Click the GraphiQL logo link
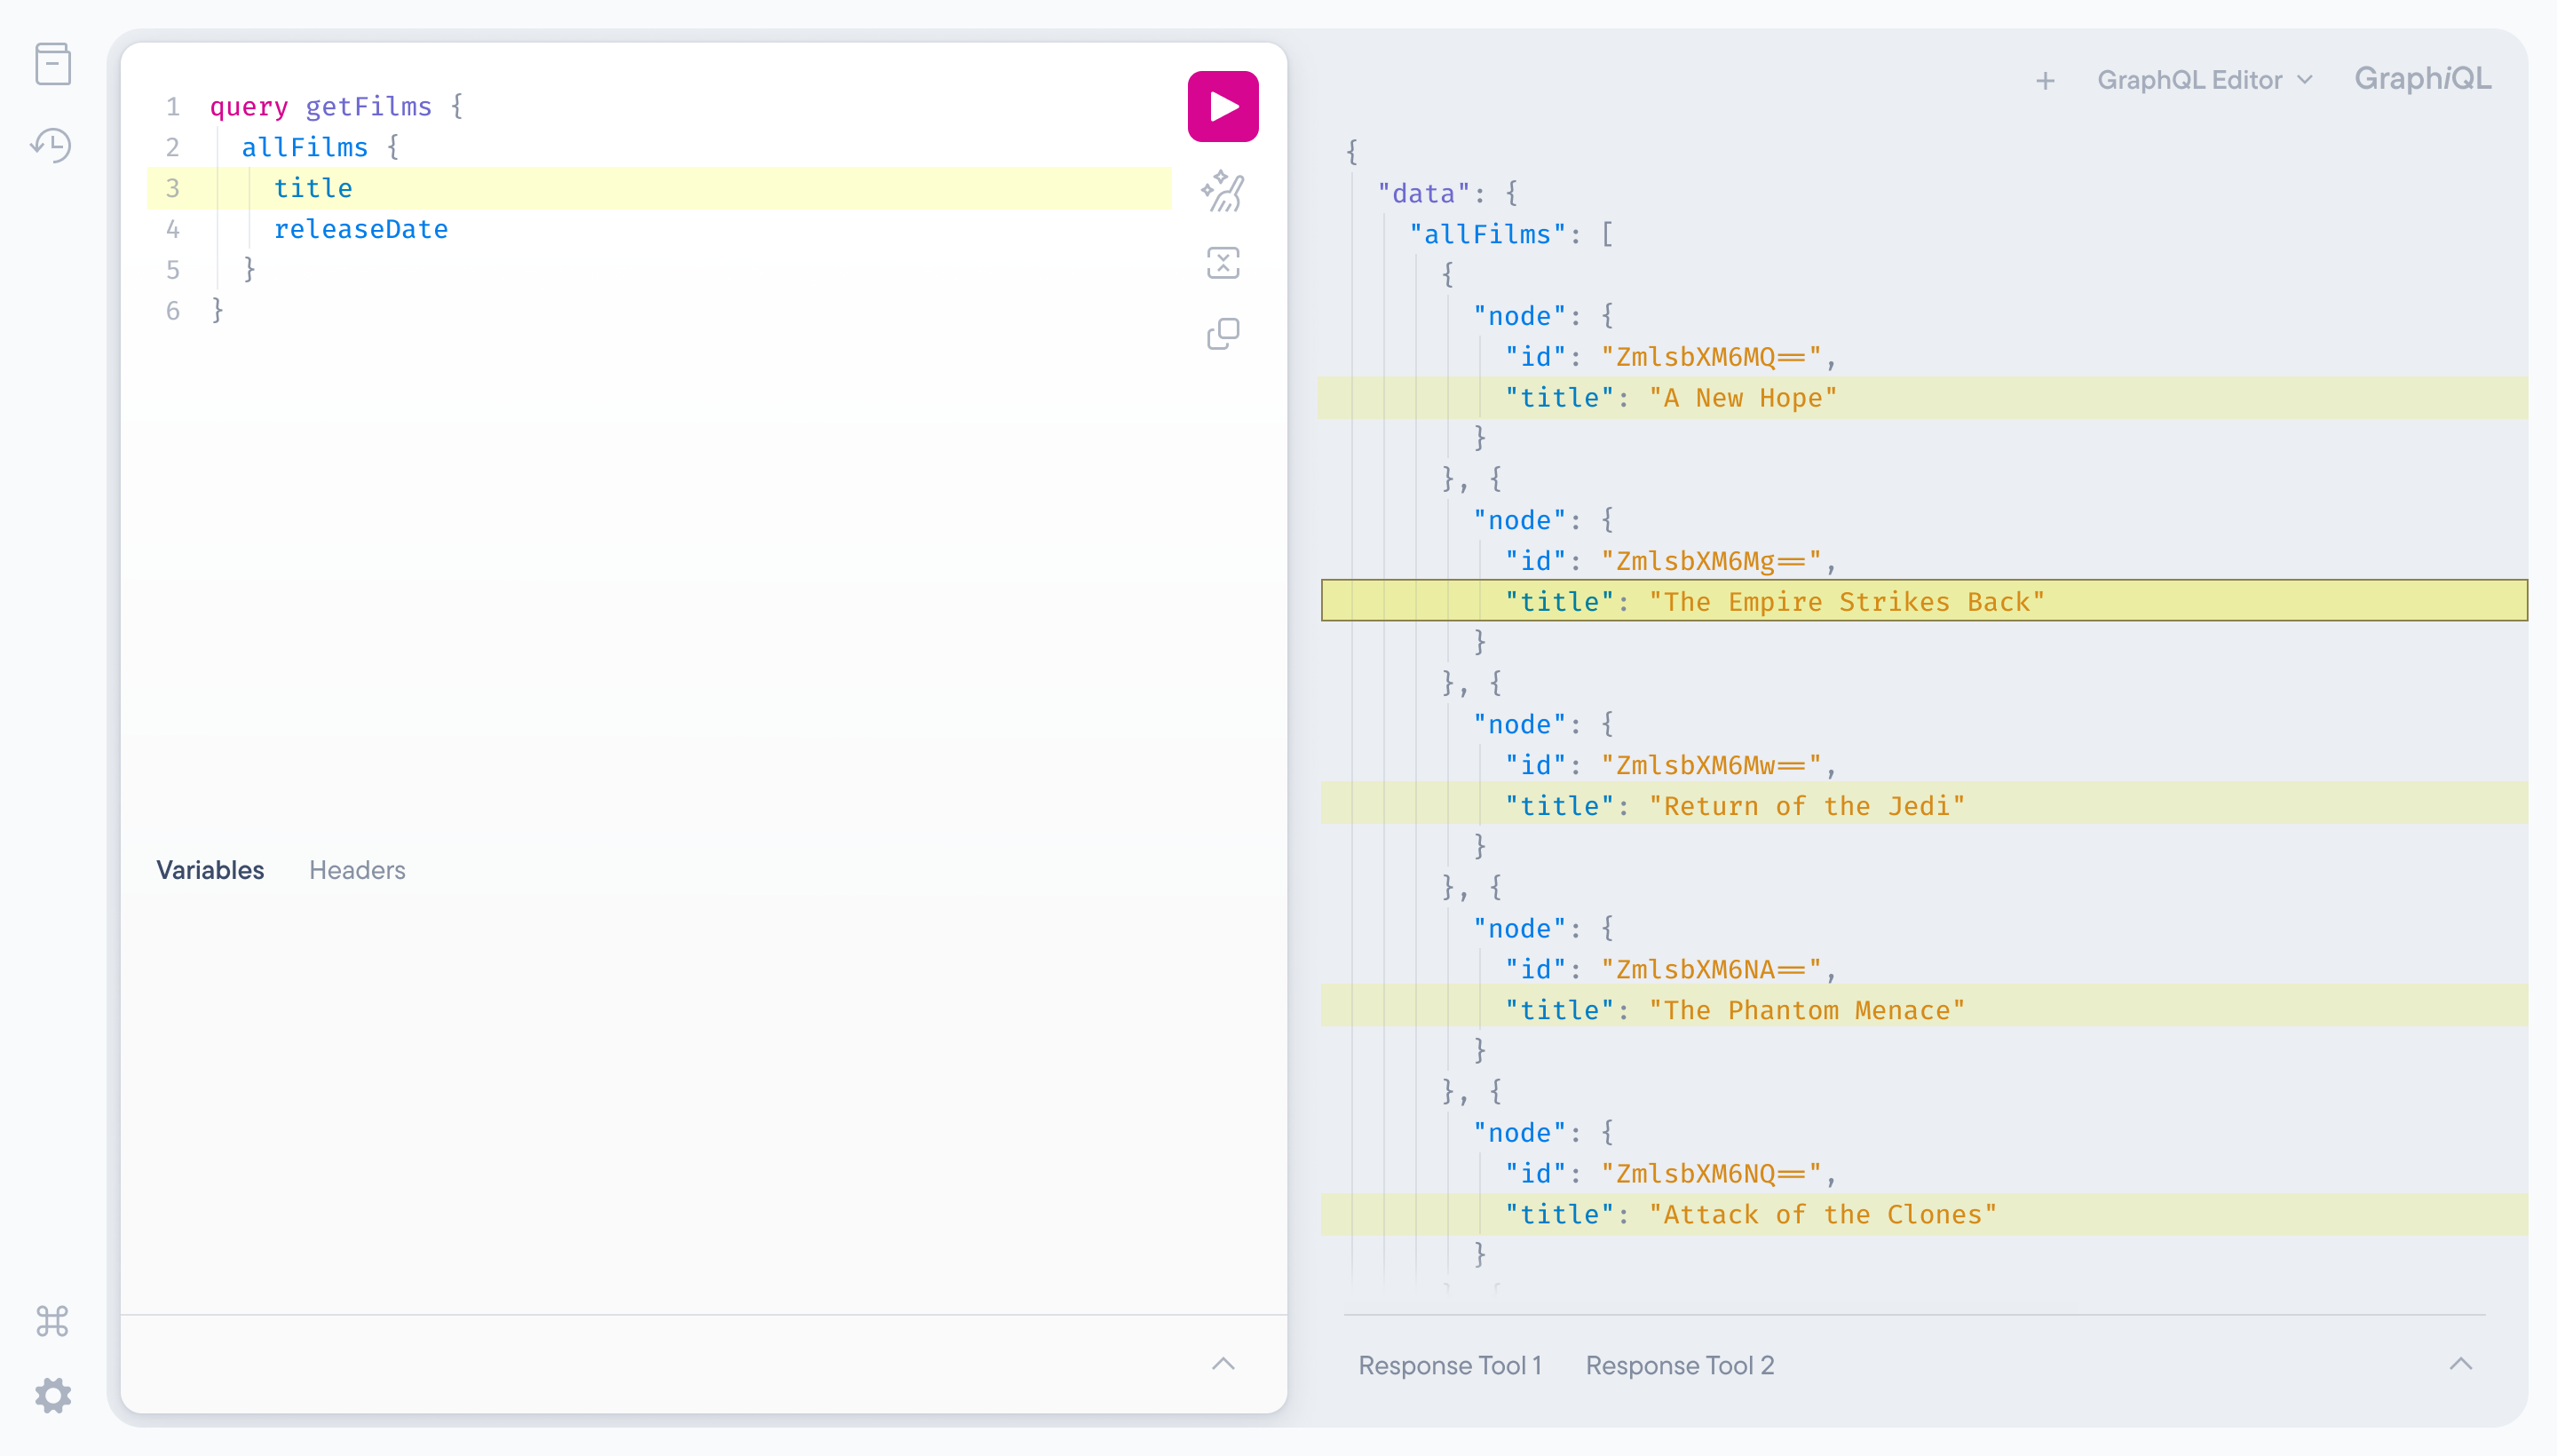Screen dimensions: 2557x1456 (2423, 78)
